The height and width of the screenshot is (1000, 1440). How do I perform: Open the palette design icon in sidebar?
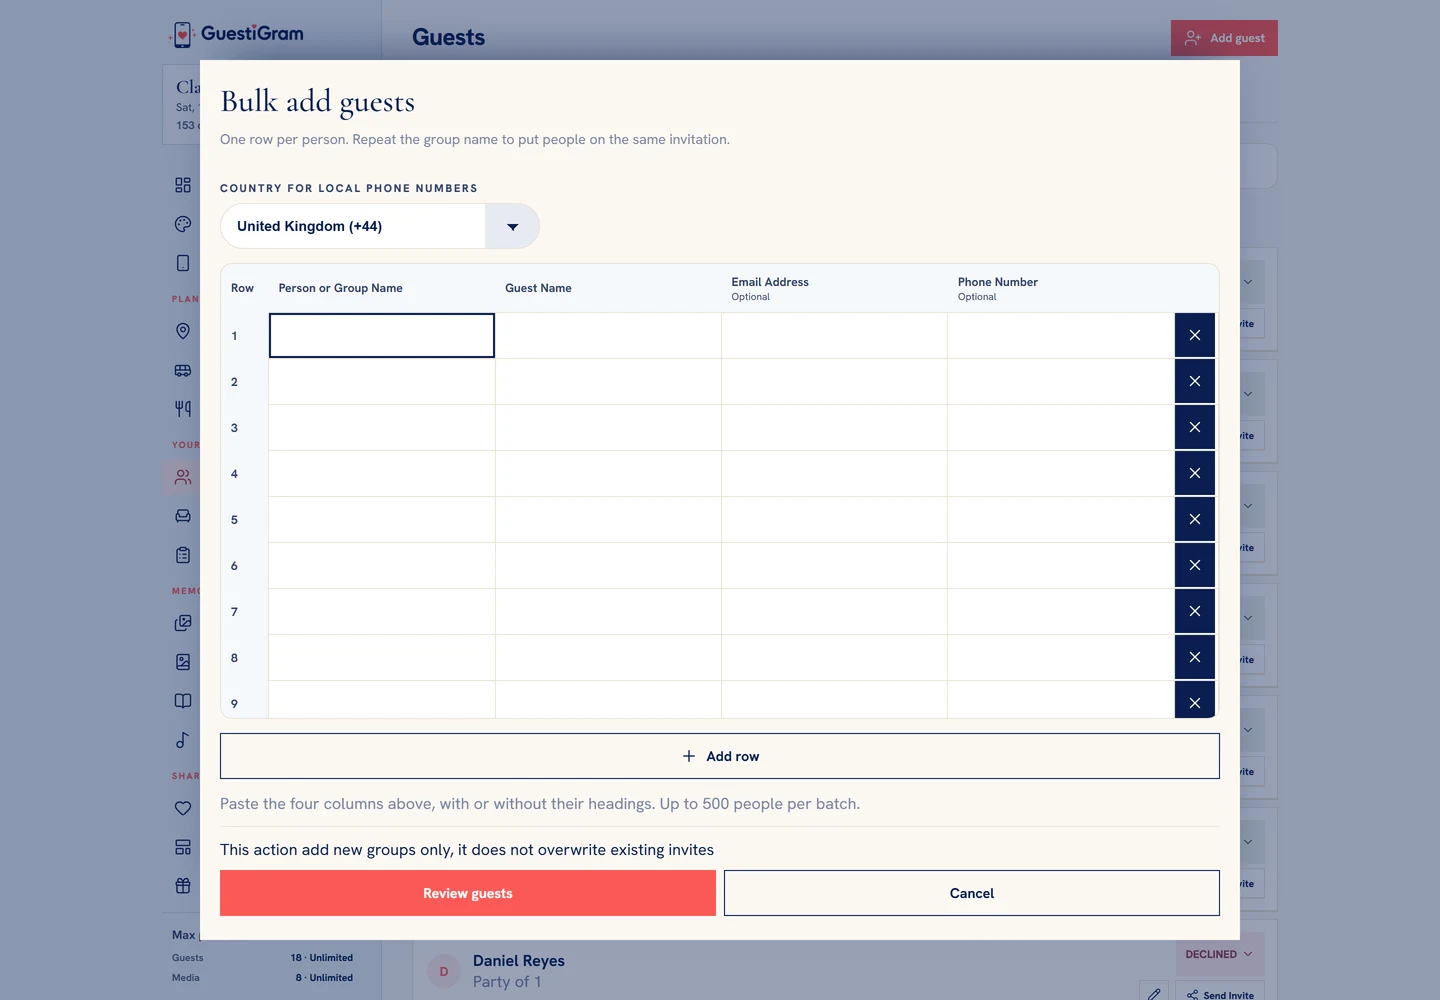coord(183,224)
